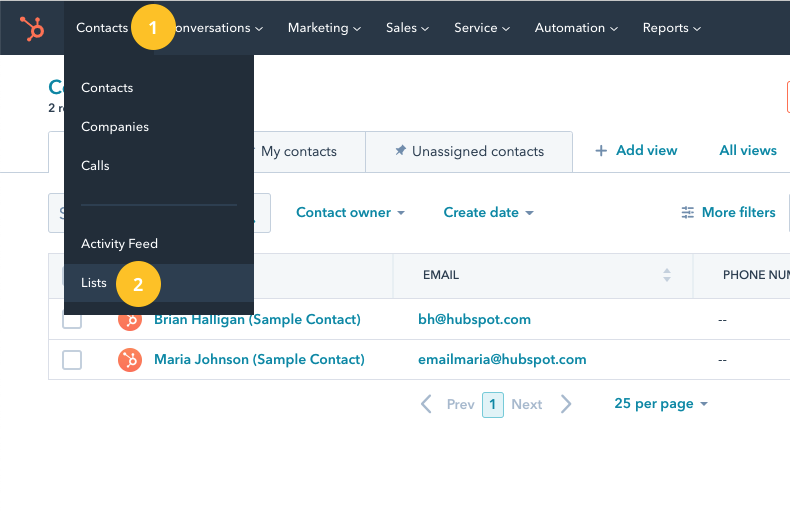Expand the Create date filter
Viewport: 790px width, 512px height.
pos(488,213)
